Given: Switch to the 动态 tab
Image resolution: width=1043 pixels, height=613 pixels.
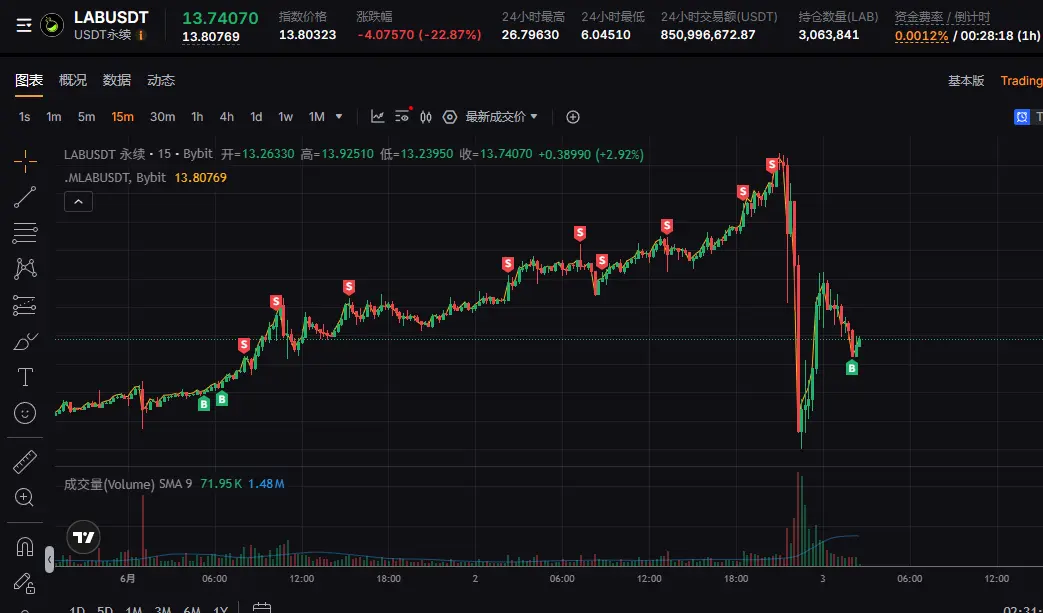Looking at the screenshot, I should coord(161,80).
